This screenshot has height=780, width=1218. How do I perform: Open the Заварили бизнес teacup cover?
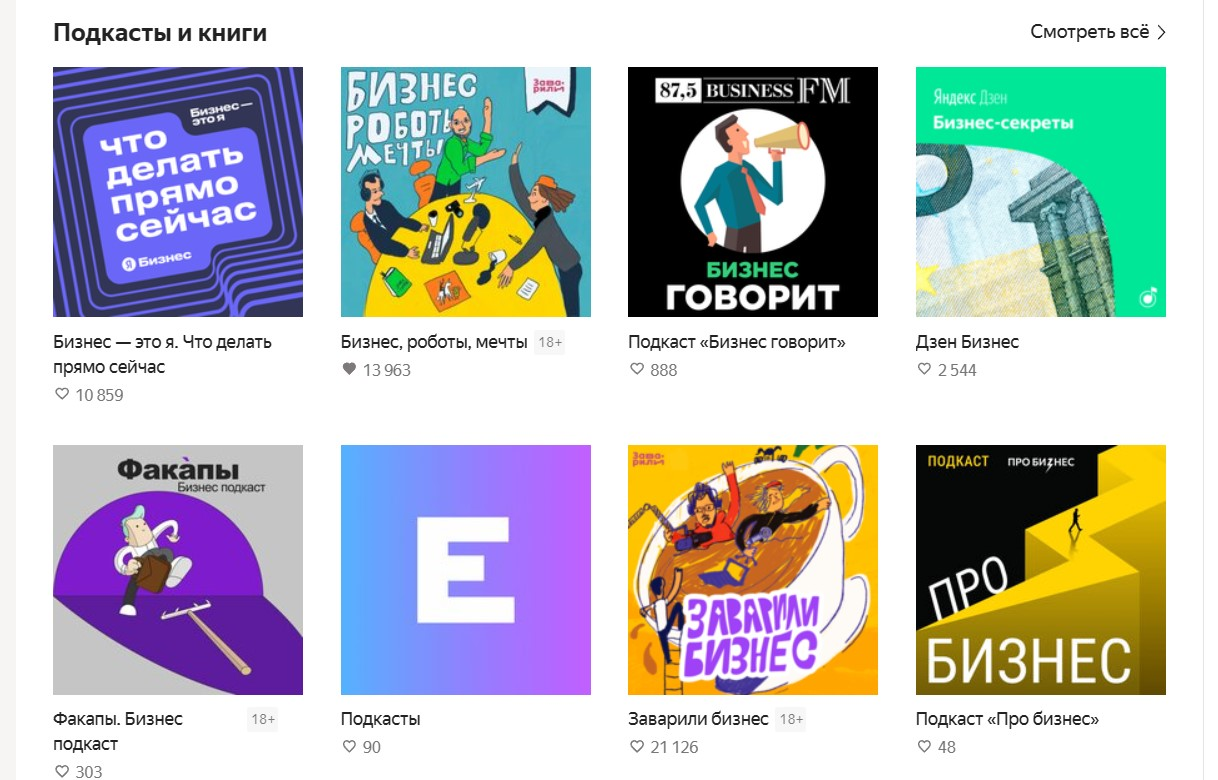753,570
